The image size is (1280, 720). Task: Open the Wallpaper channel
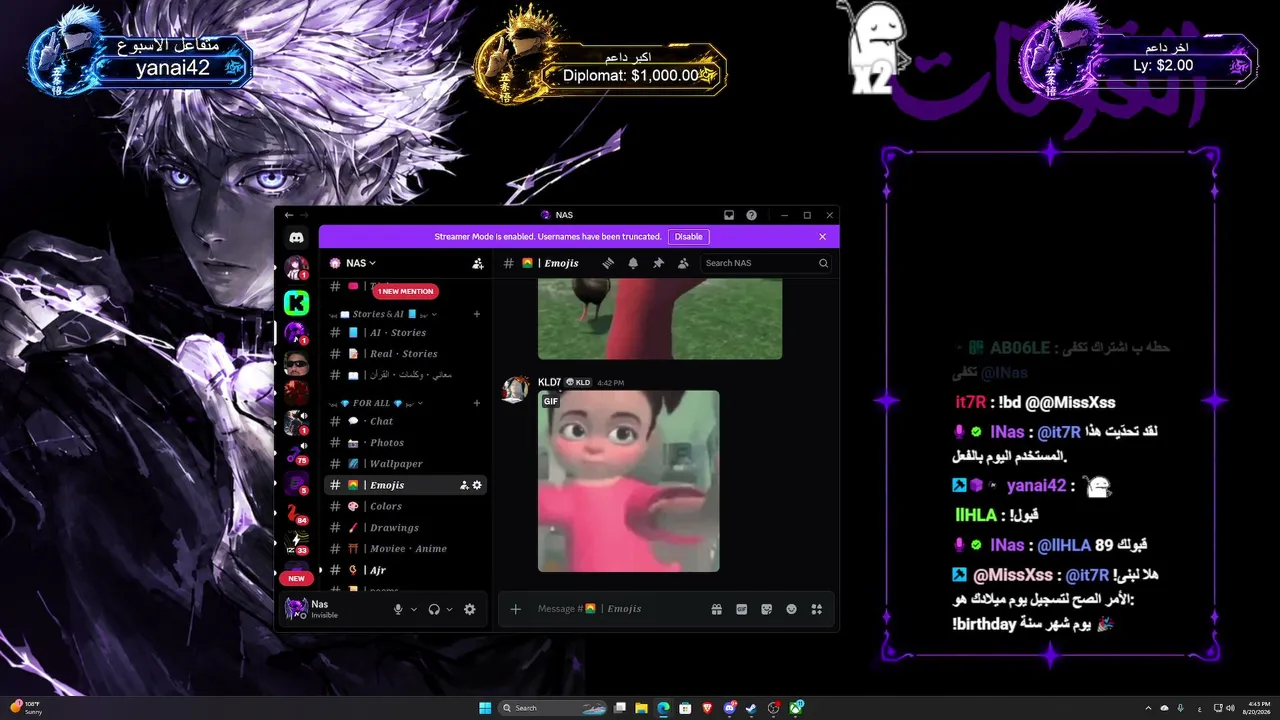pos(406,464)
